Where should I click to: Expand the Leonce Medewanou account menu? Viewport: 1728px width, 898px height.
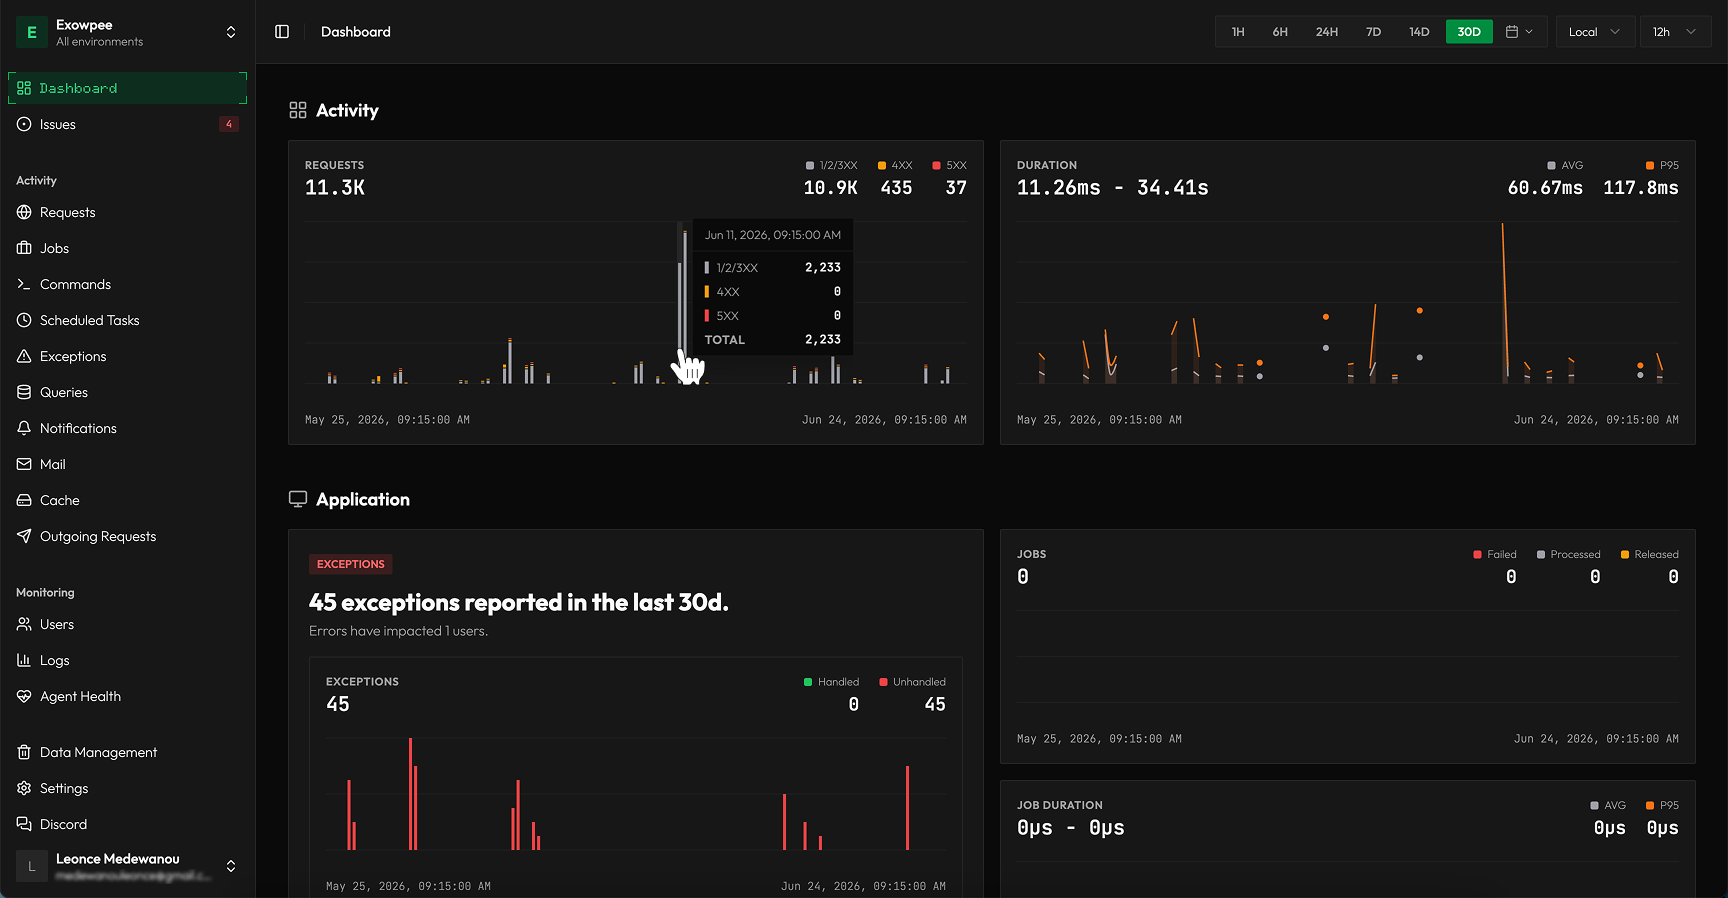(x=231, y=866)
